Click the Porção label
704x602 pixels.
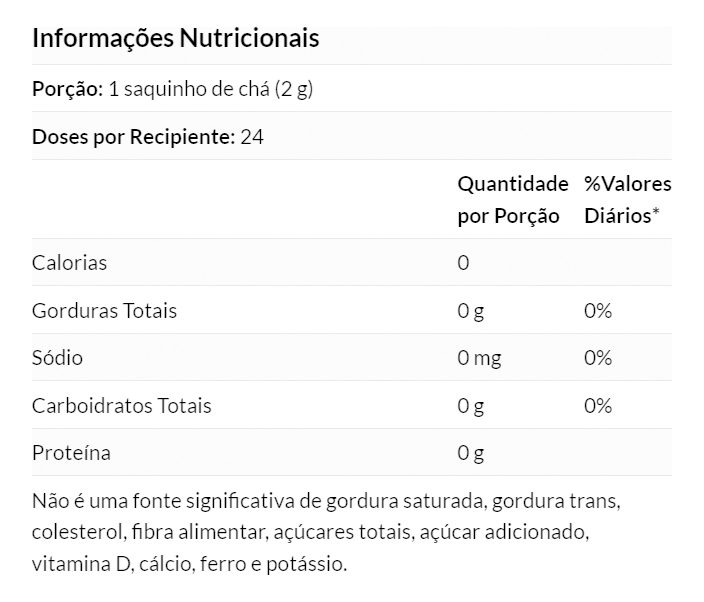click(67, 89)
